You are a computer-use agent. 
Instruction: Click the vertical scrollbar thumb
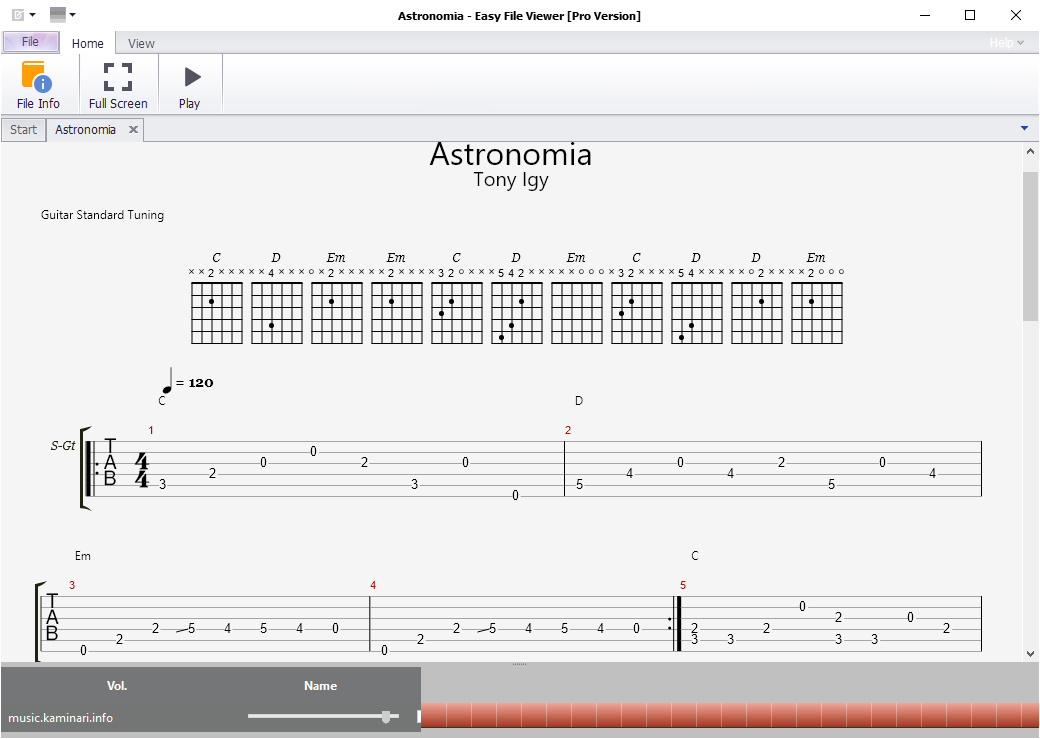tap(1030, 247)
